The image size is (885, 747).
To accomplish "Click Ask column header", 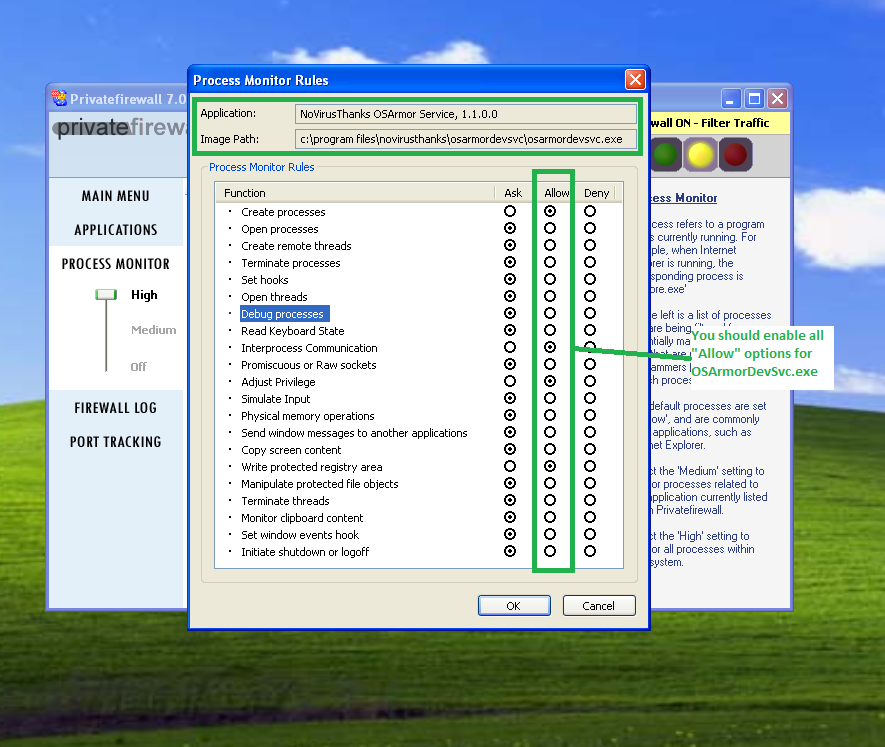I will 513,193.
